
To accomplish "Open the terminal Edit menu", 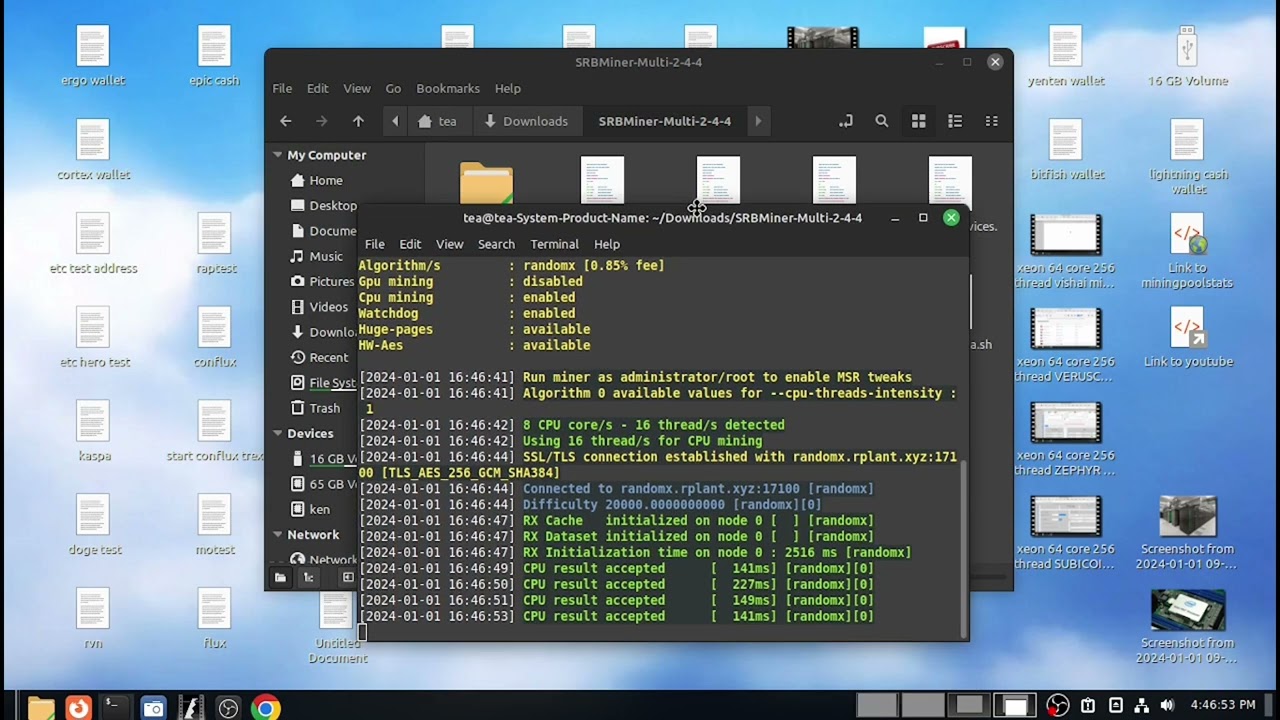I will (410, 244).
